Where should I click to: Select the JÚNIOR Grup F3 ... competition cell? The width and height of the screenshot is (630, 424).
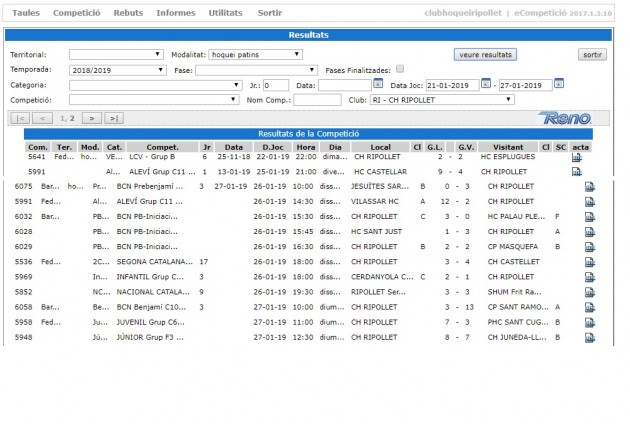pos(150,337)
